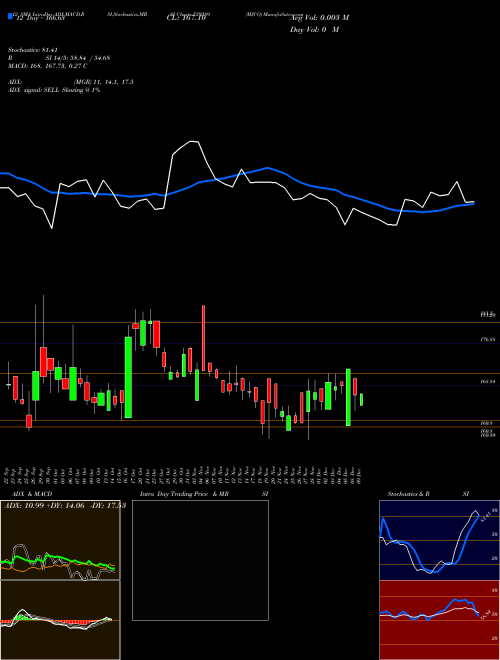Click the 168.84 price level label

[x=488, y=381]
